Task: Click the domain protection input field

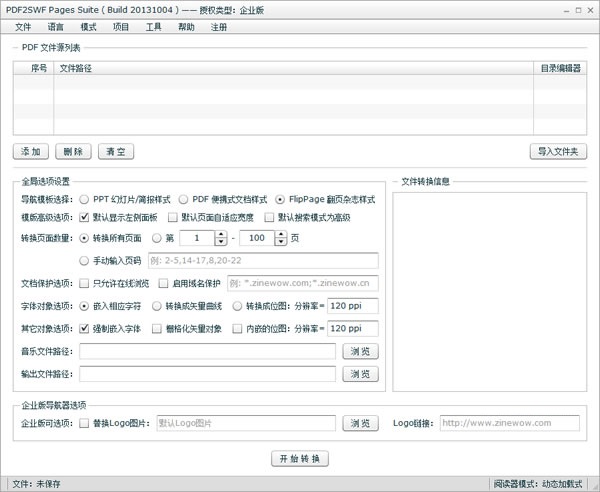Action: tap(303, 283)
